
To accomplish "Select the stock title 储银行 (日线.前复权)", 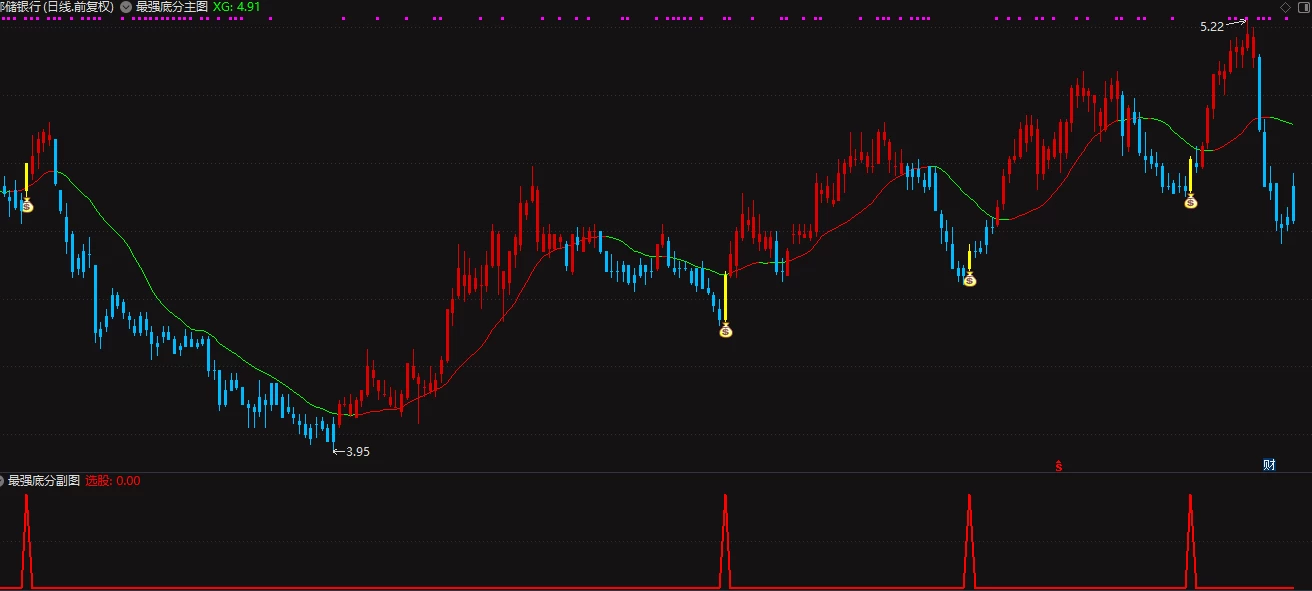I will tap(57, 6).
